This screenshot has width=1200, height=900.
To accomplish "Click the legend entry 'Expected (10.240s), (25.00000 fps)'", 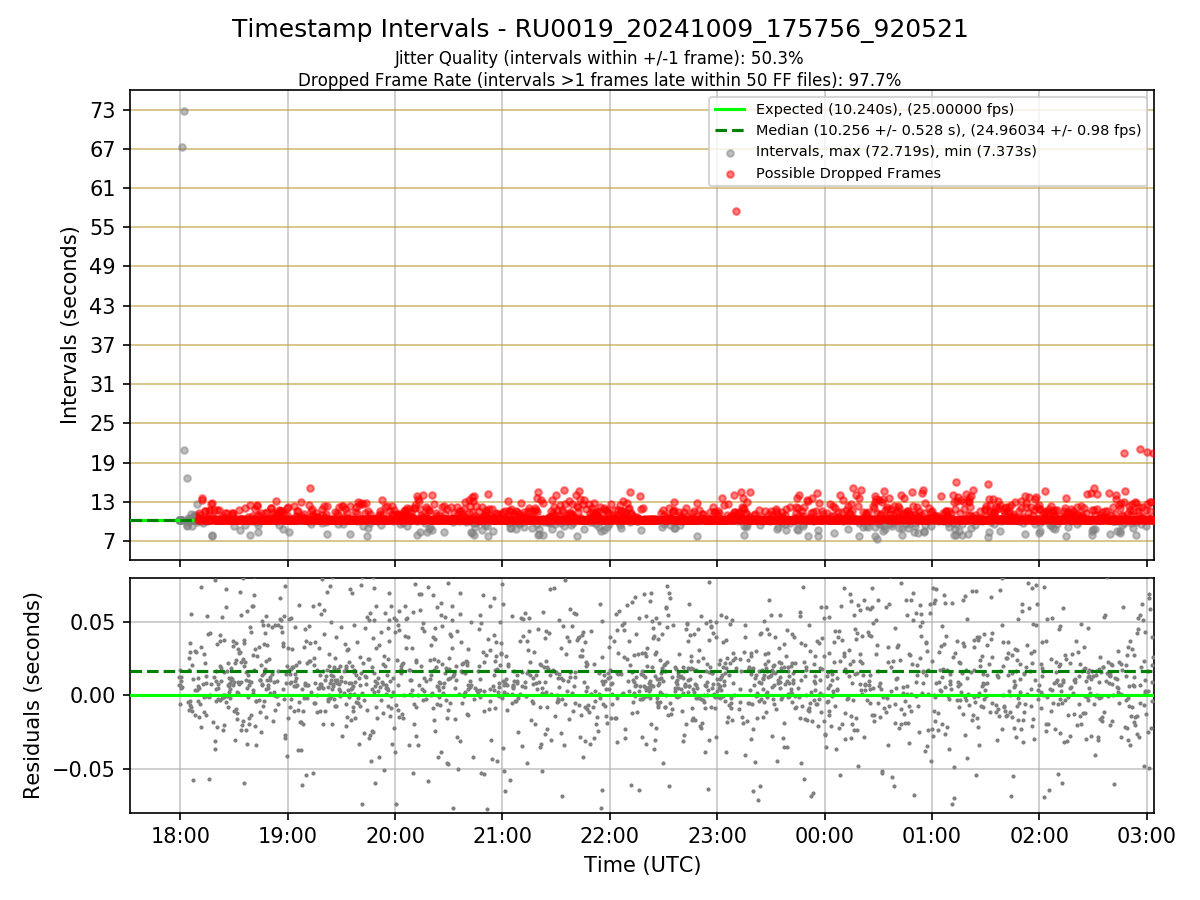I will [x=885, y=109].
